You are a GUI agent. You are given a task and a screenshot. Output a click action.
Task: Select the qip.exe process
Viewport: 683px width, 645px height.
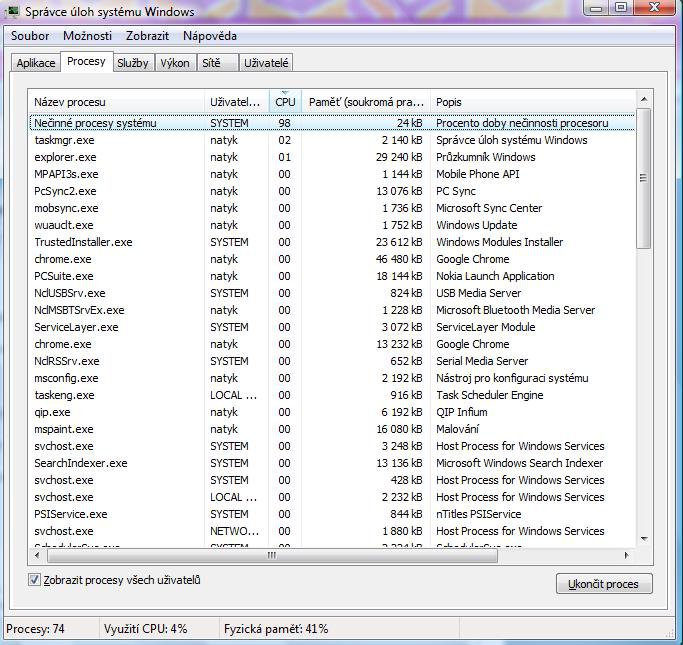(332, 412)
